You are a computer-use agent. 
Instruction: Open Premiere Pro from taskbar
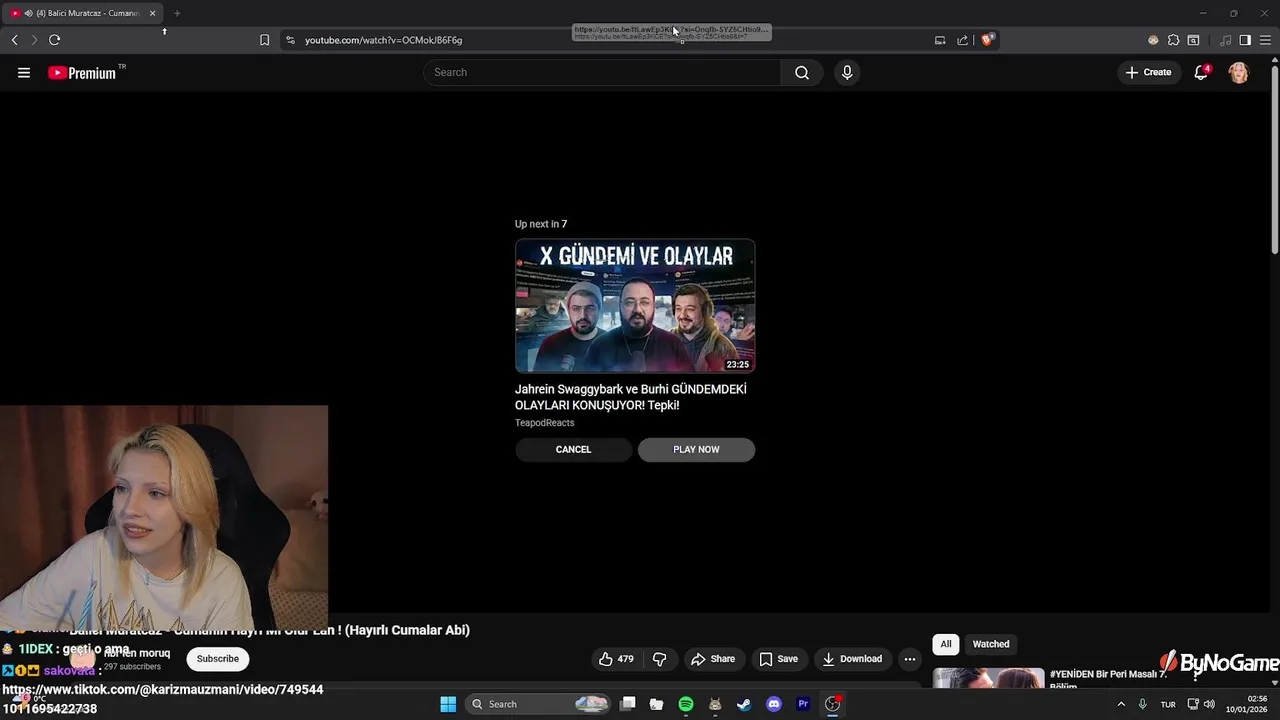(x=803, y=704)
